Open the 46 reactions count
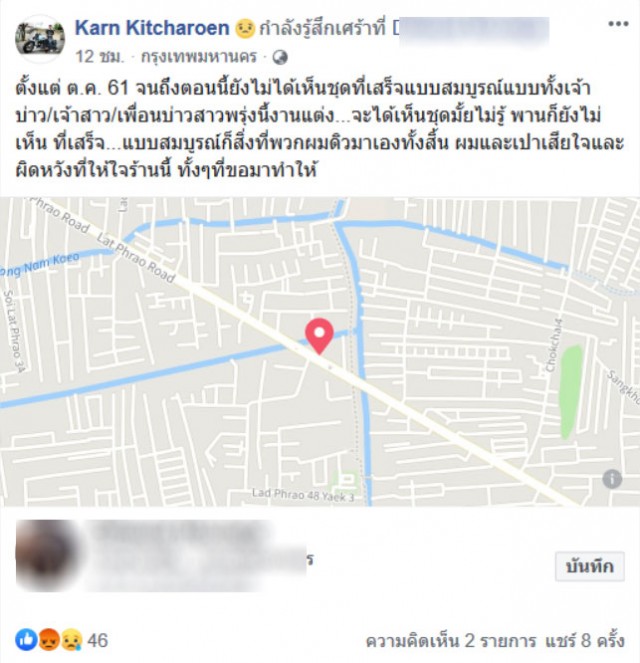This screenshot has width=640, height=663. coord(98,641)
